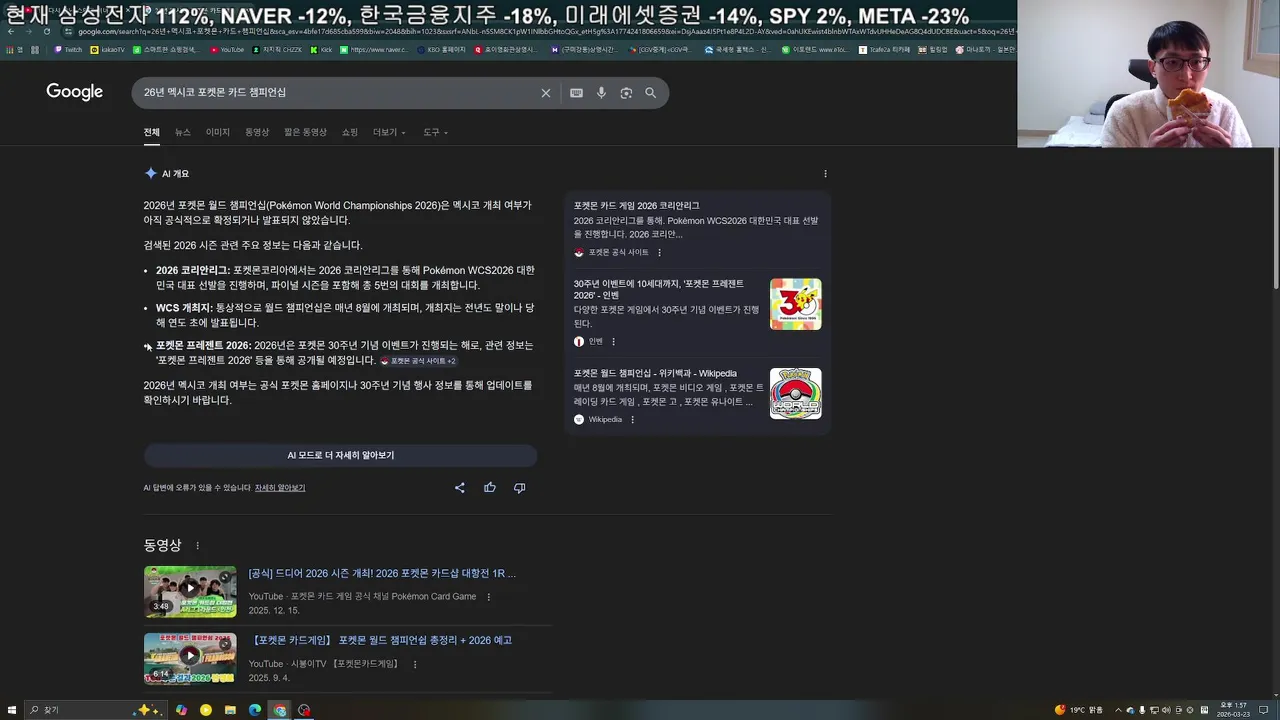Image resolution: width=1280 pixels, height=720 pixels.
Task: Open the 밀링컴 bookmark
Action: tap(933, 50)
